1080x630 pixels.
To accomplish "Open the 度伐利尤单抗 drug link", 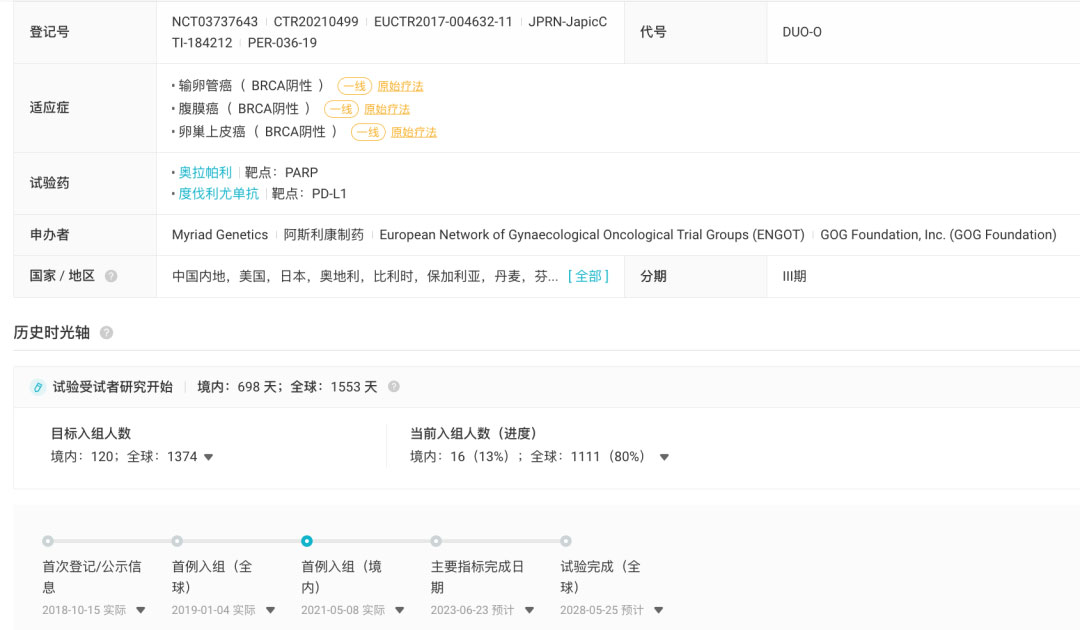I will click(218, 194).
